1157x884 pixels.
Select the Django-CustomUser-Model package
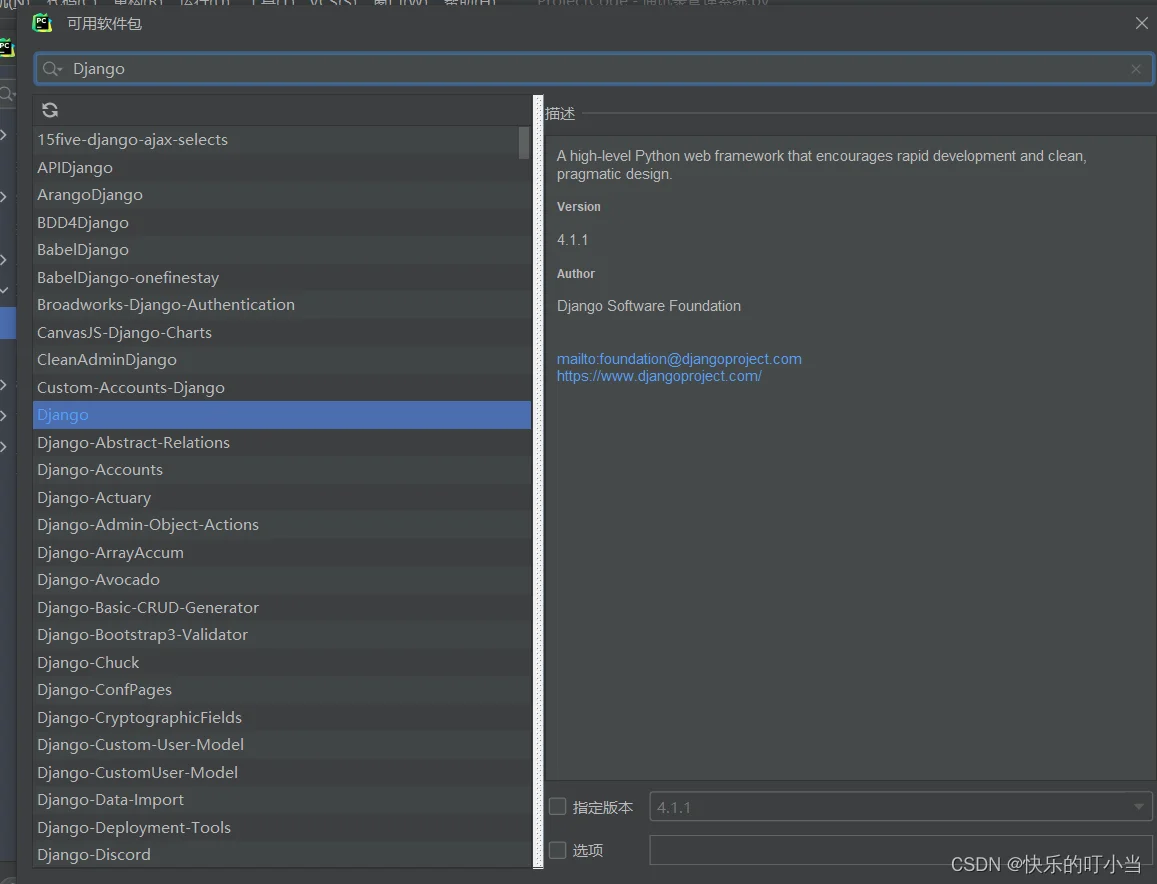282,772
